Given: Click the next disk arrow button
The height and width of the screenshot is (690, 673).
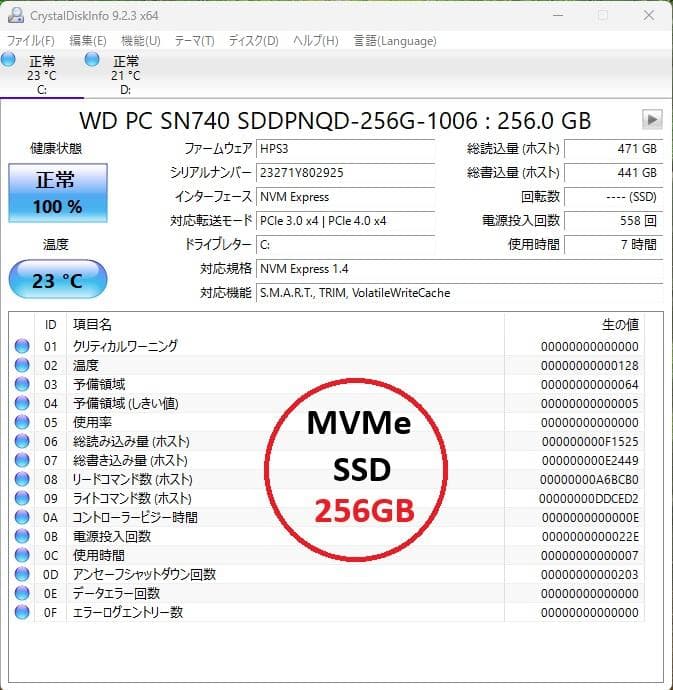Looking at the screenshot, I should (652, 119).
